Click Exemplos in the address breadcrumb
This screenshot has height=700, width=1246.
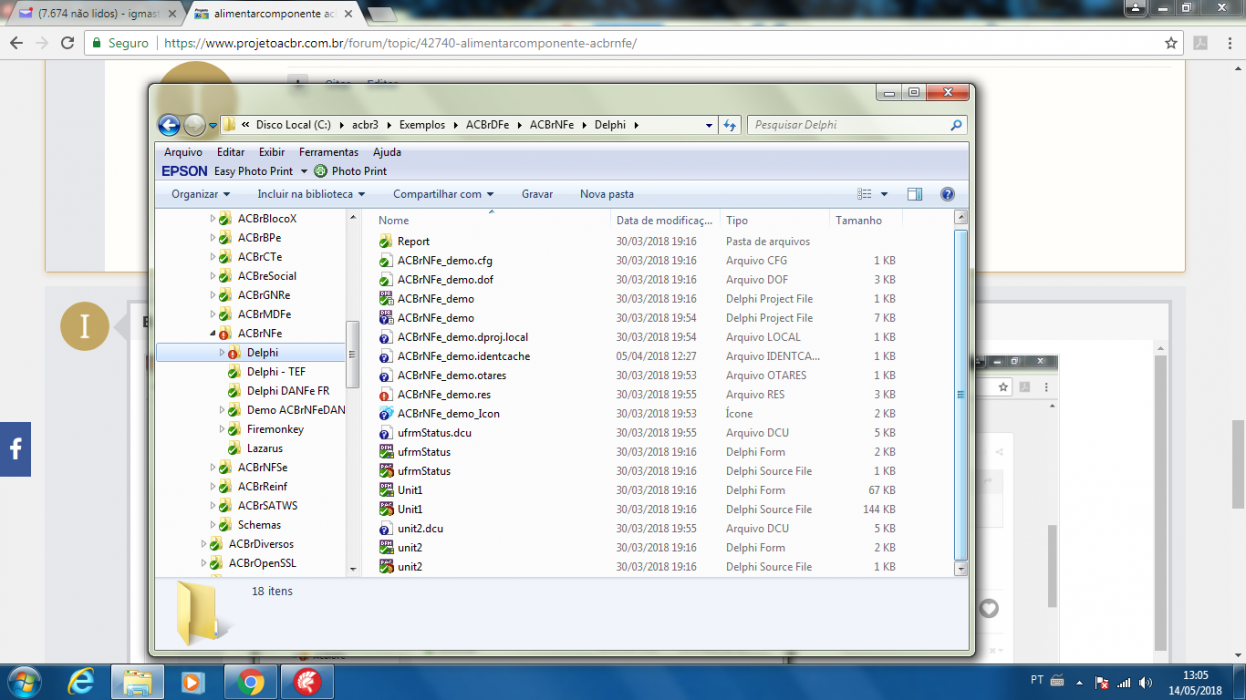[x=422, y=125]
